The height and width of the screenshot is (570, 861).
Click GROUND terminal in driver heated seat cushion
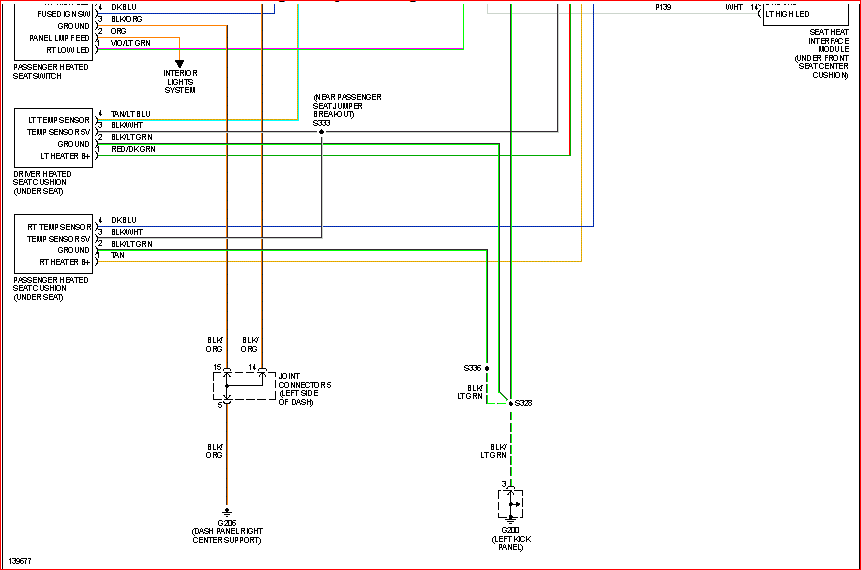point(74,144)
